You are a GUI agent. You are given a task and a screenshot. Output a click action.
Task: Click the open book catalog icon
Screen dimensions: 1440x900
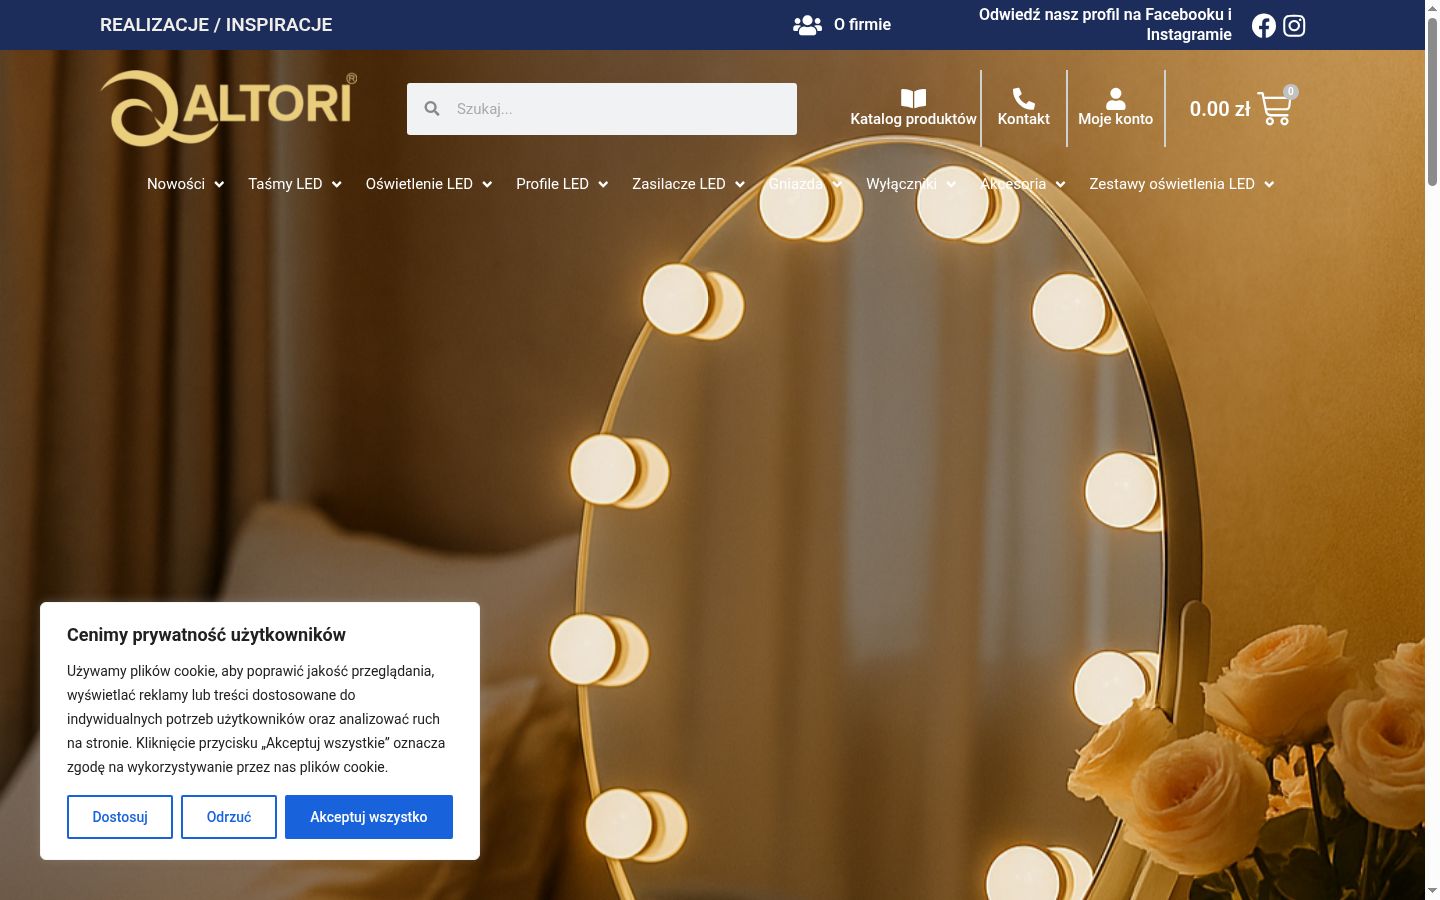(913, 98)
